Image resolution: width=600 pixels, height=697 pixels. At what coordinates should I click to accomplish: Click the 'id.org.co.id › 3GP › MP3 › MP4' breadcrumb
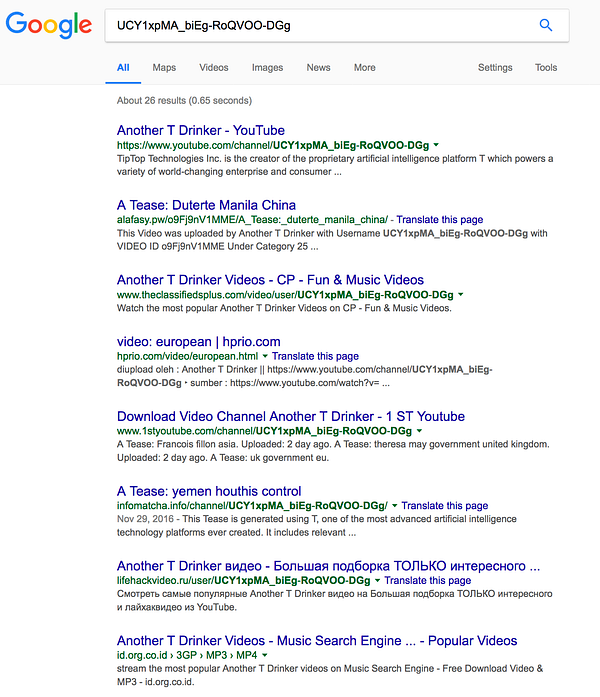tap(187, 655)
